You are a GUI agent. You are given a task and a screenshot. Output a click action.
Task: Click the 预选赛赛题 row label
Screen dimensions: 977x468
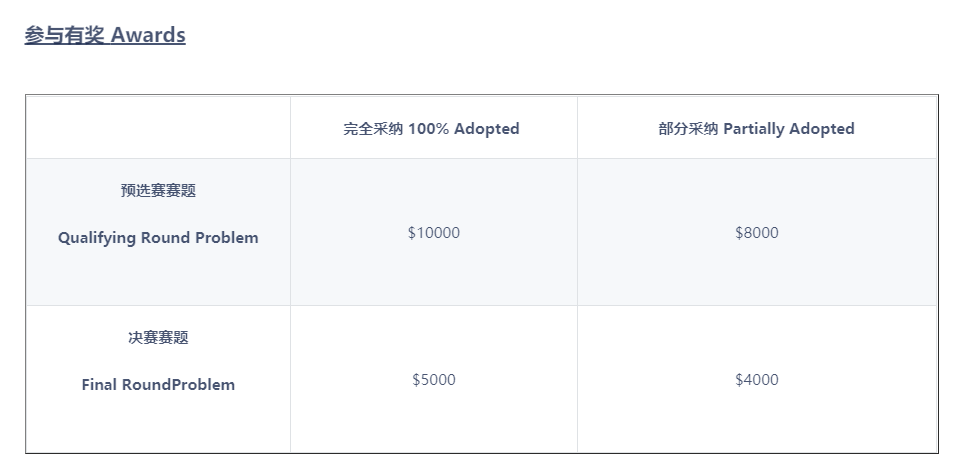[158, 191]
